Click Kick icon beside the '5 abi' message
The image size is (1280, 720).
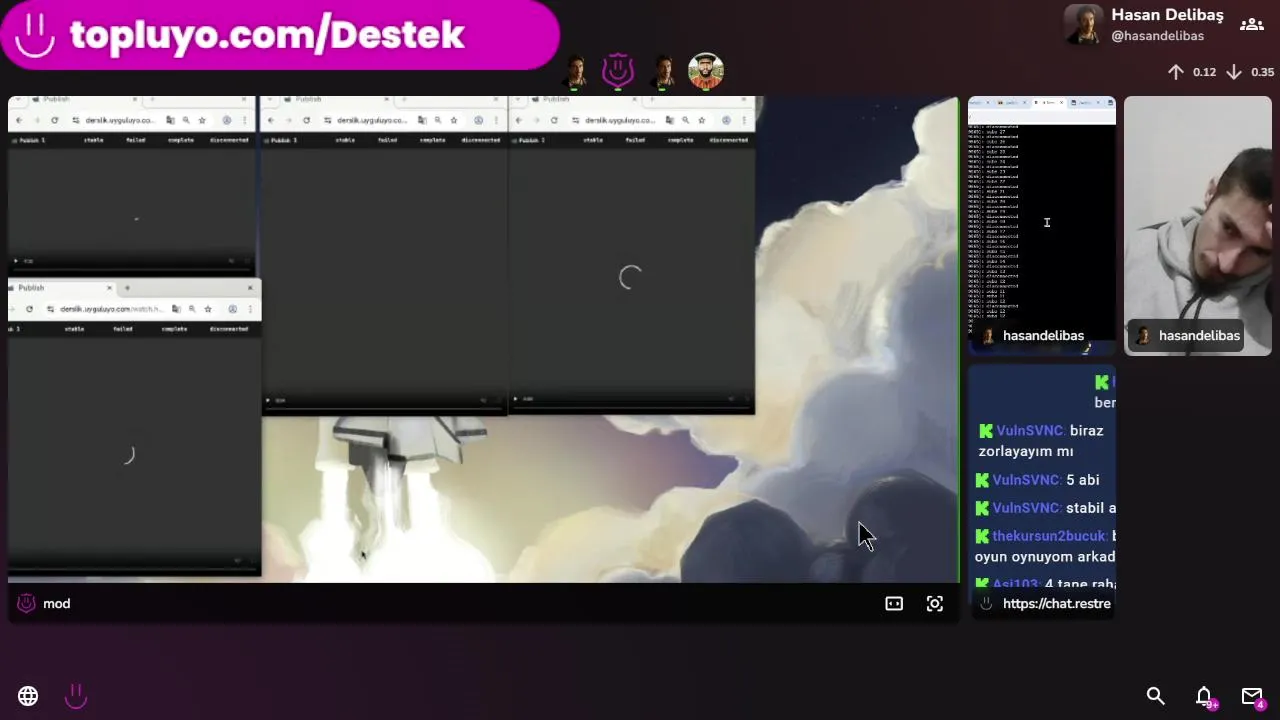(982, 480)
